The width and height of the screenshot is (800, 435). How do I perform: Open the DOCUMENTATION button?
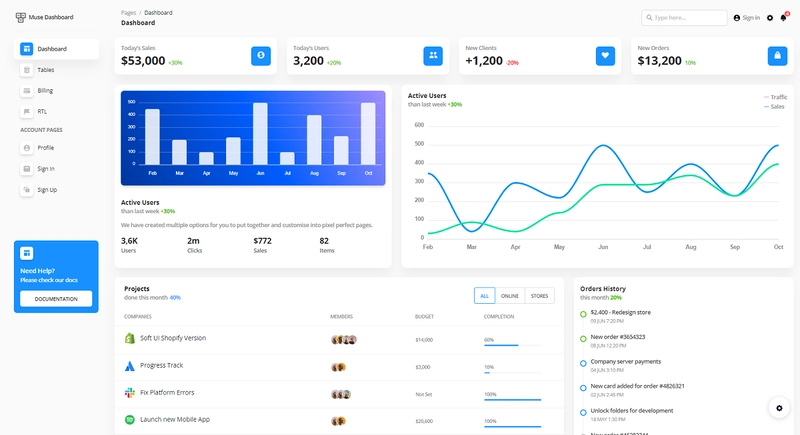[x=56, y=299]
